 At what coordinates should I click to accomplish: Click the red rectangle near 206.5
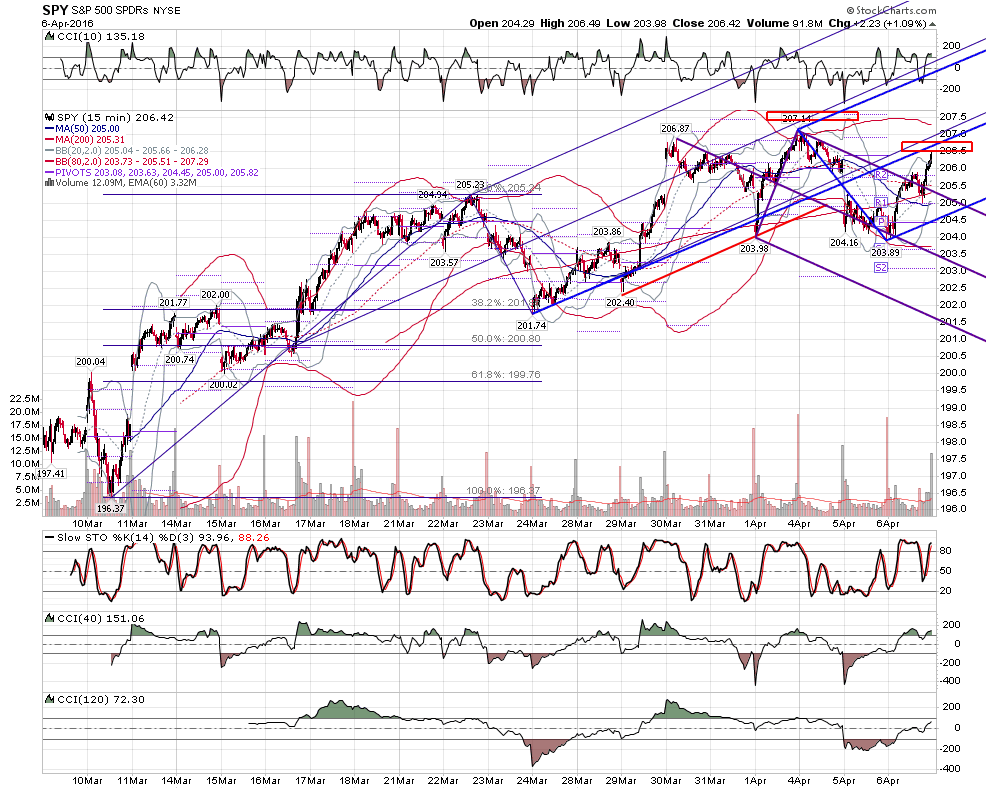click(936, 146)
